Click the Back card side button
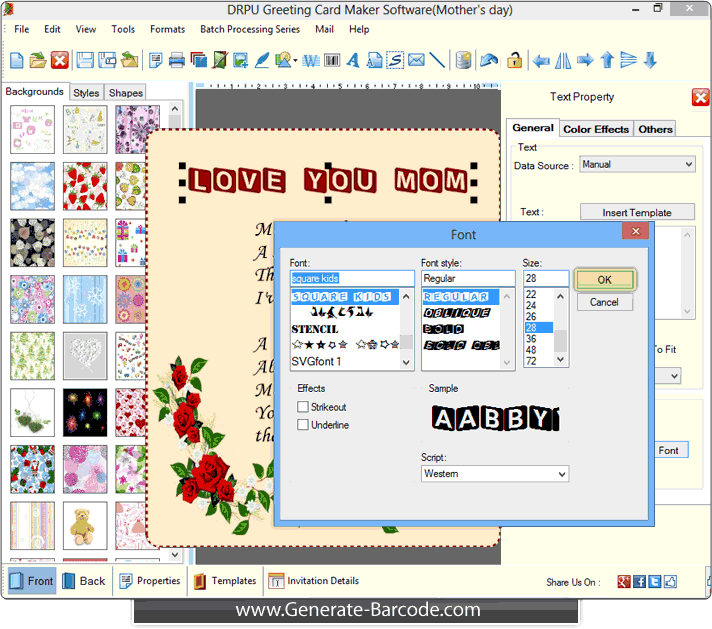712x629 pixels. click(84, 581)
